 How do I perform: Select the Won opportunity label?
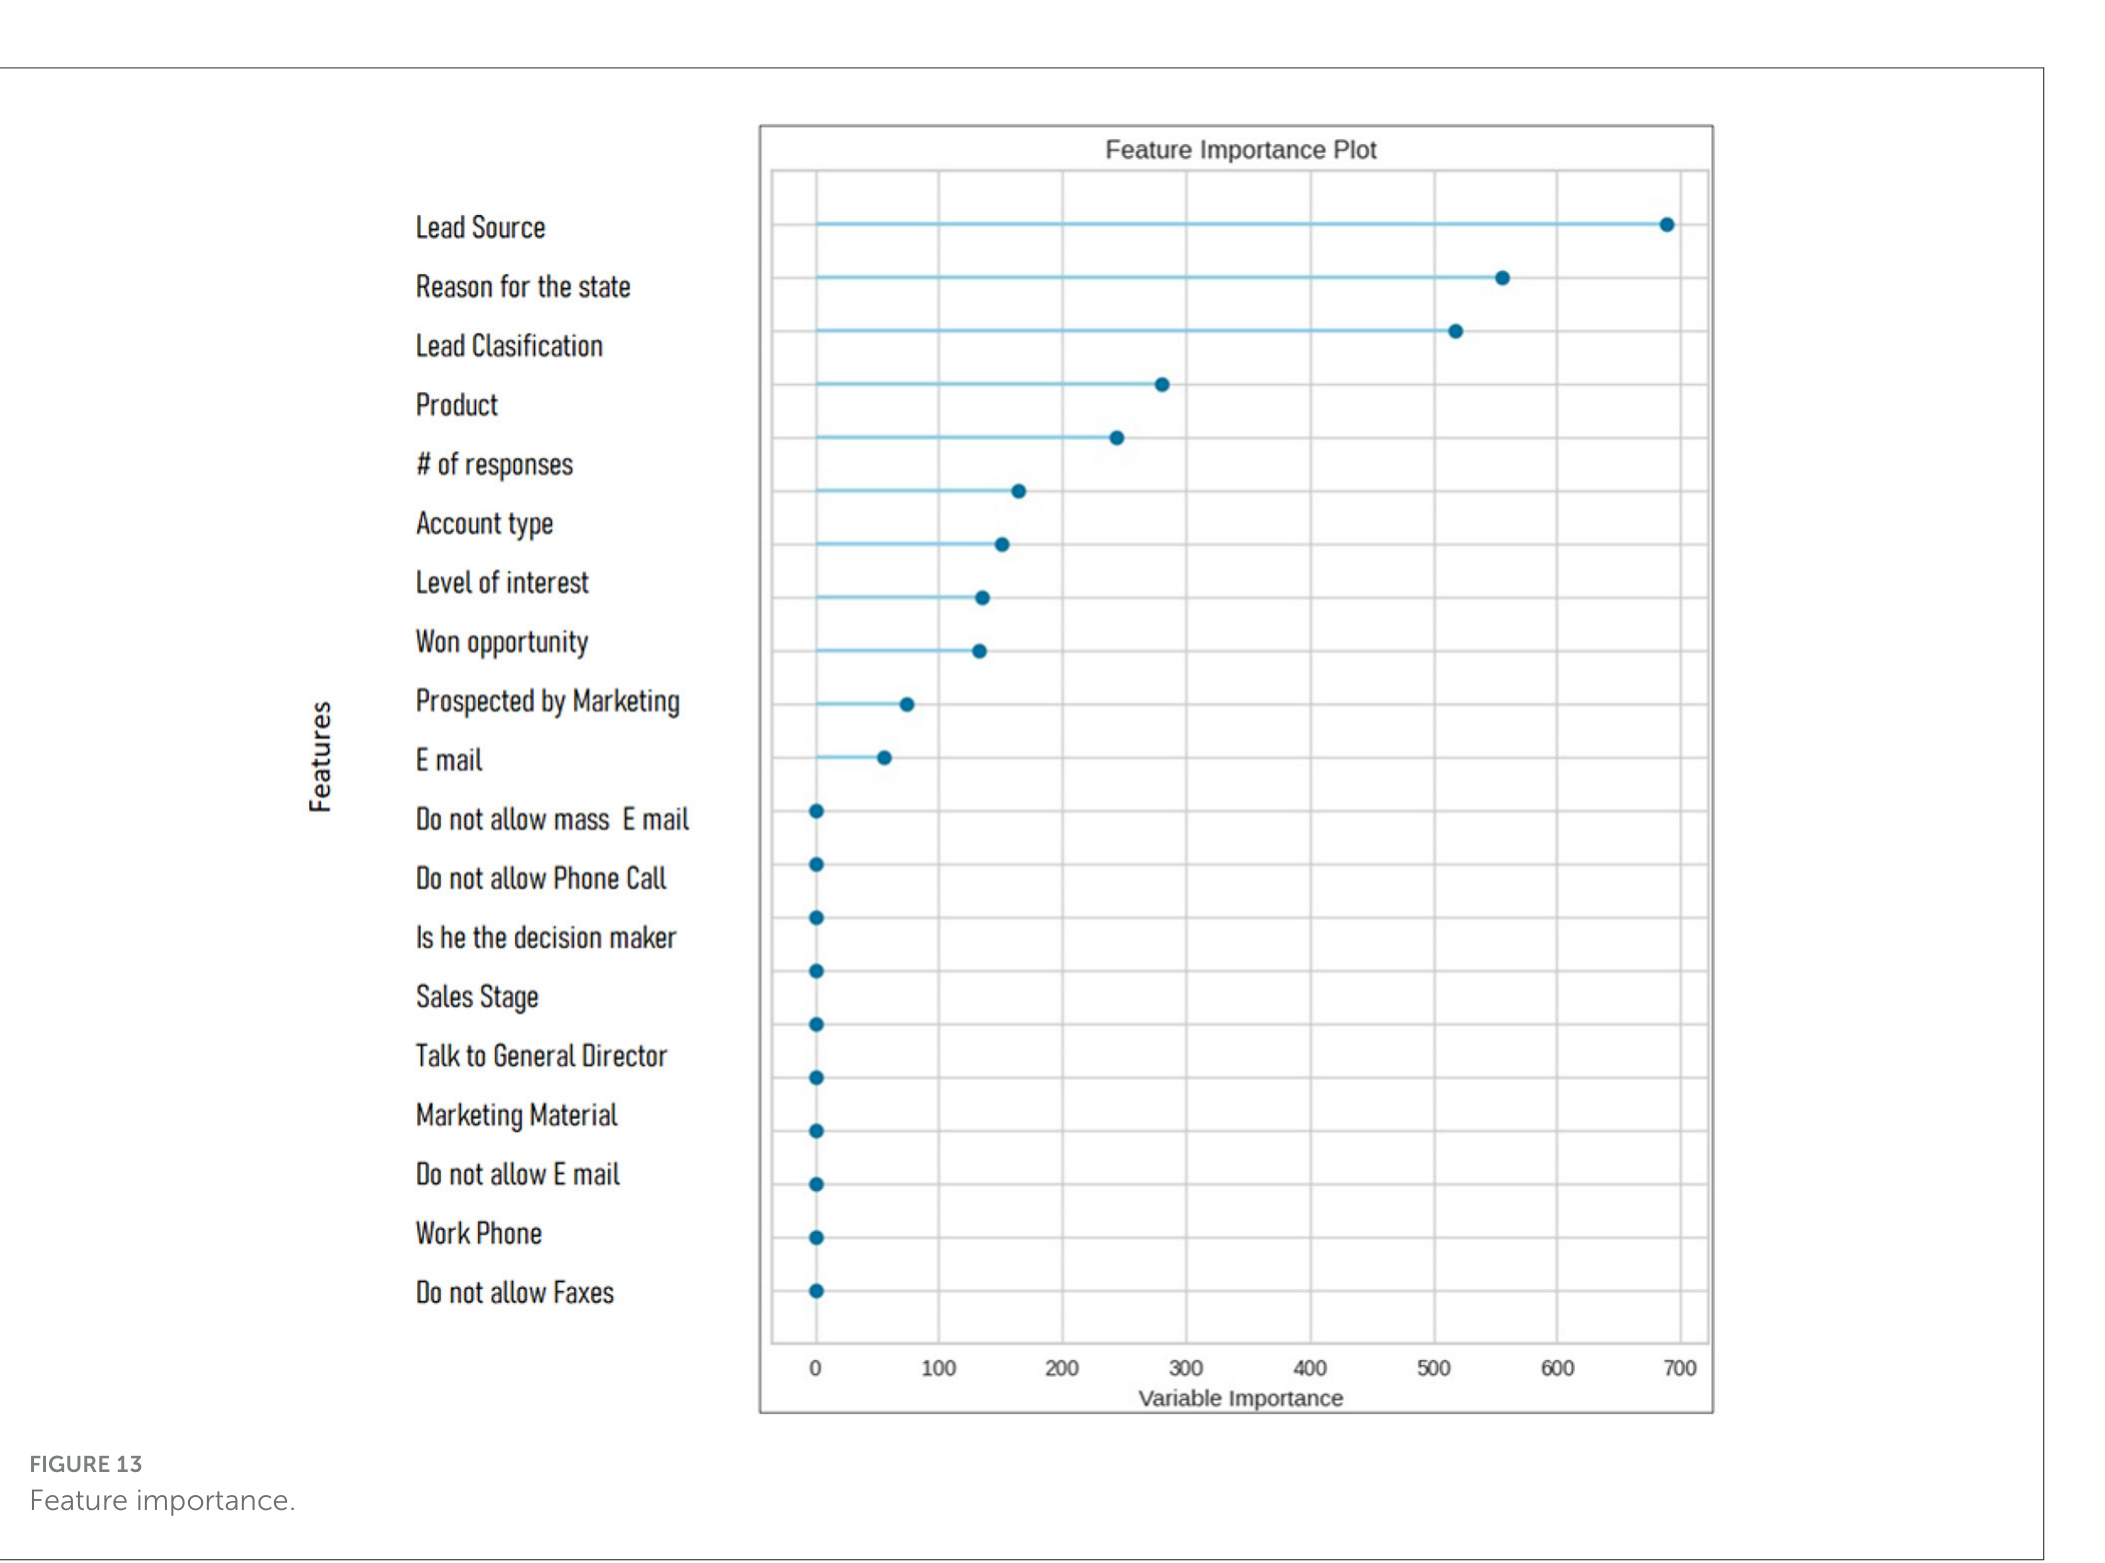coord(502,642)
